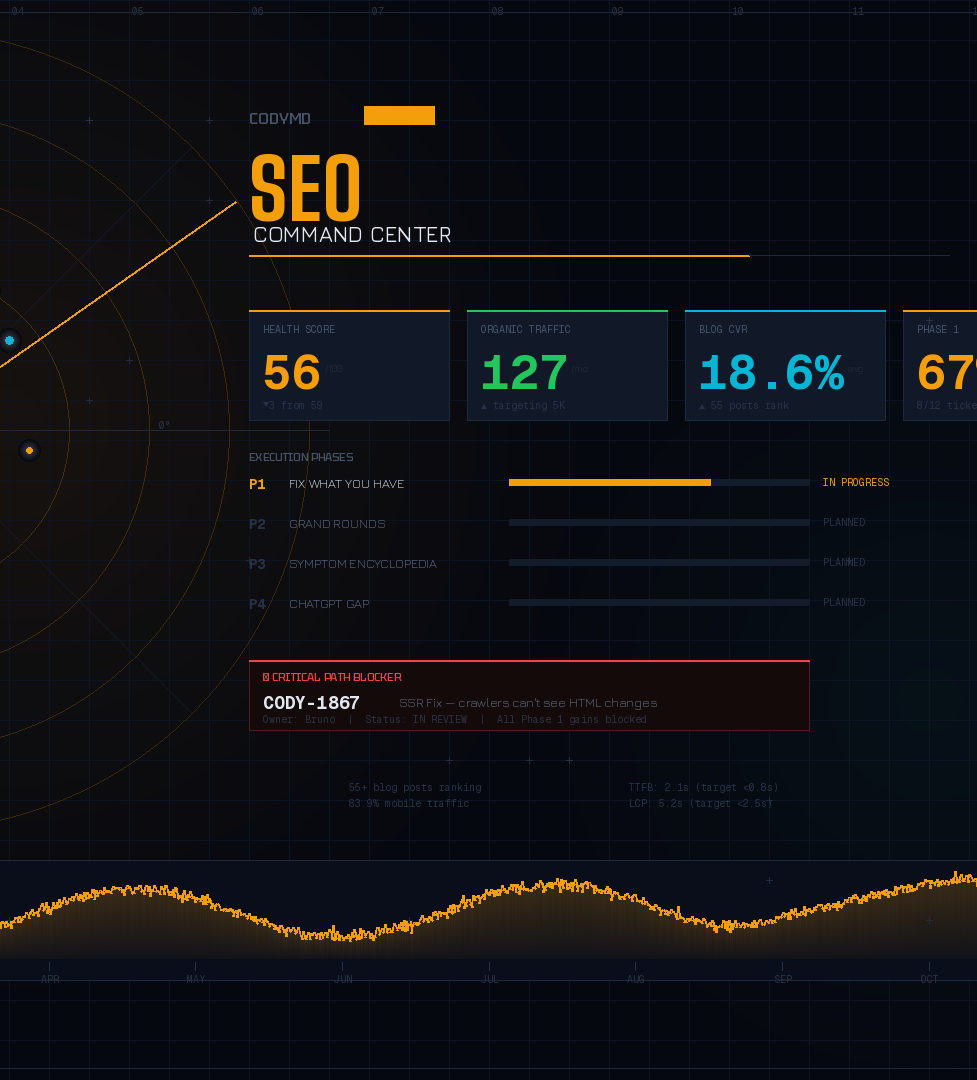
Task: Select the P2 phase marker
Action: point(257,524)
